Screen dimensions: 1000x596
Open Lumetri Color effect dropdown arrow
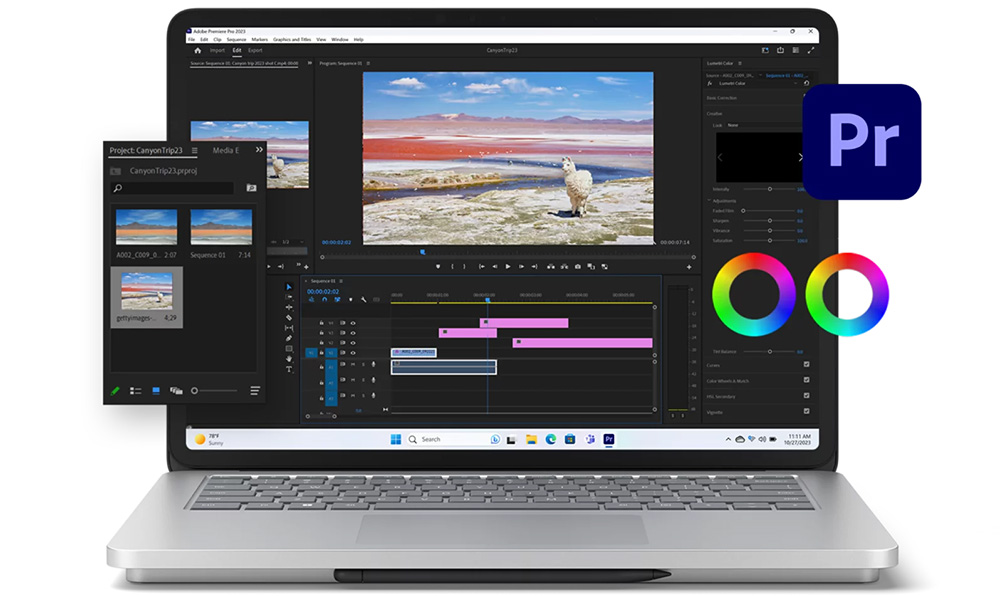(795, 83)
